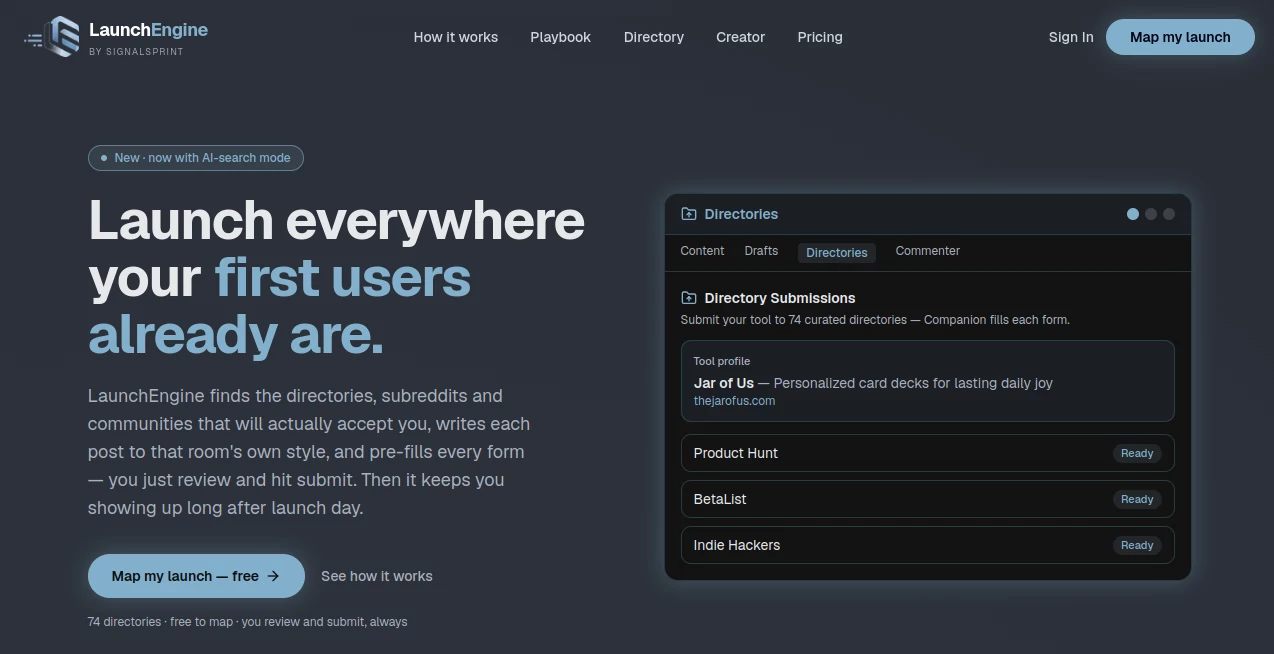Switch to the Content tab
Screen dimensions: 1274x654
702,251
